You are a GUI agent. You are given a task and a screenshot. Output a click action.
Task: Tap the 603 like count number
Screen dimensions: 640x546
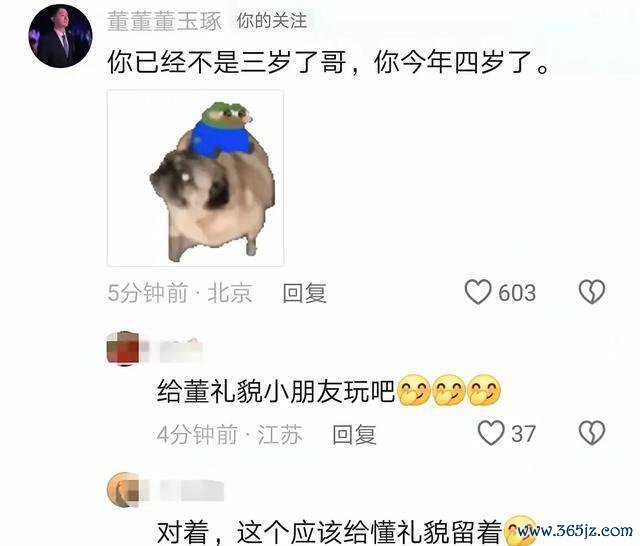point(517,293)
